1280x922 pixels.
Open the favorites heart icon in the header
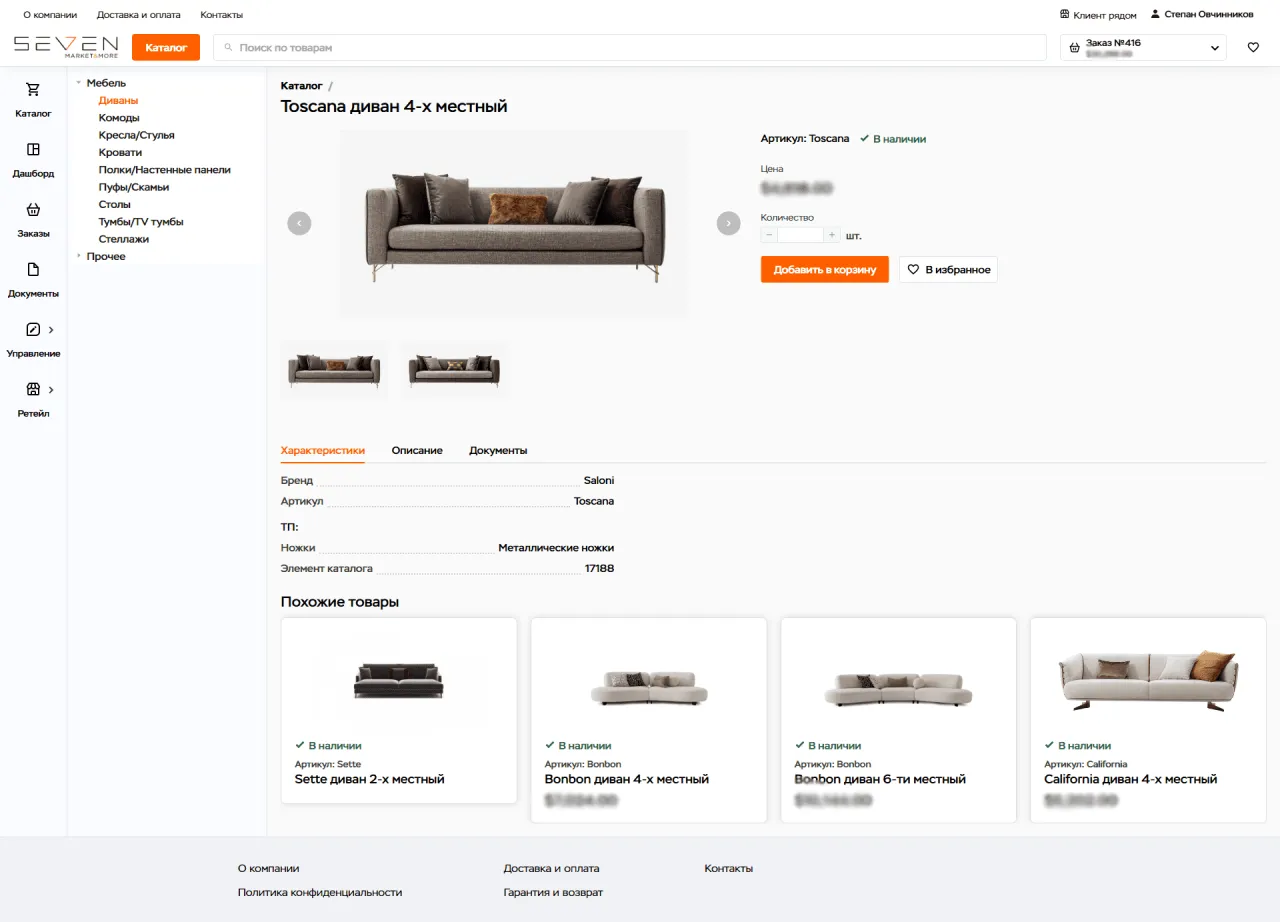coord(1253,46)
